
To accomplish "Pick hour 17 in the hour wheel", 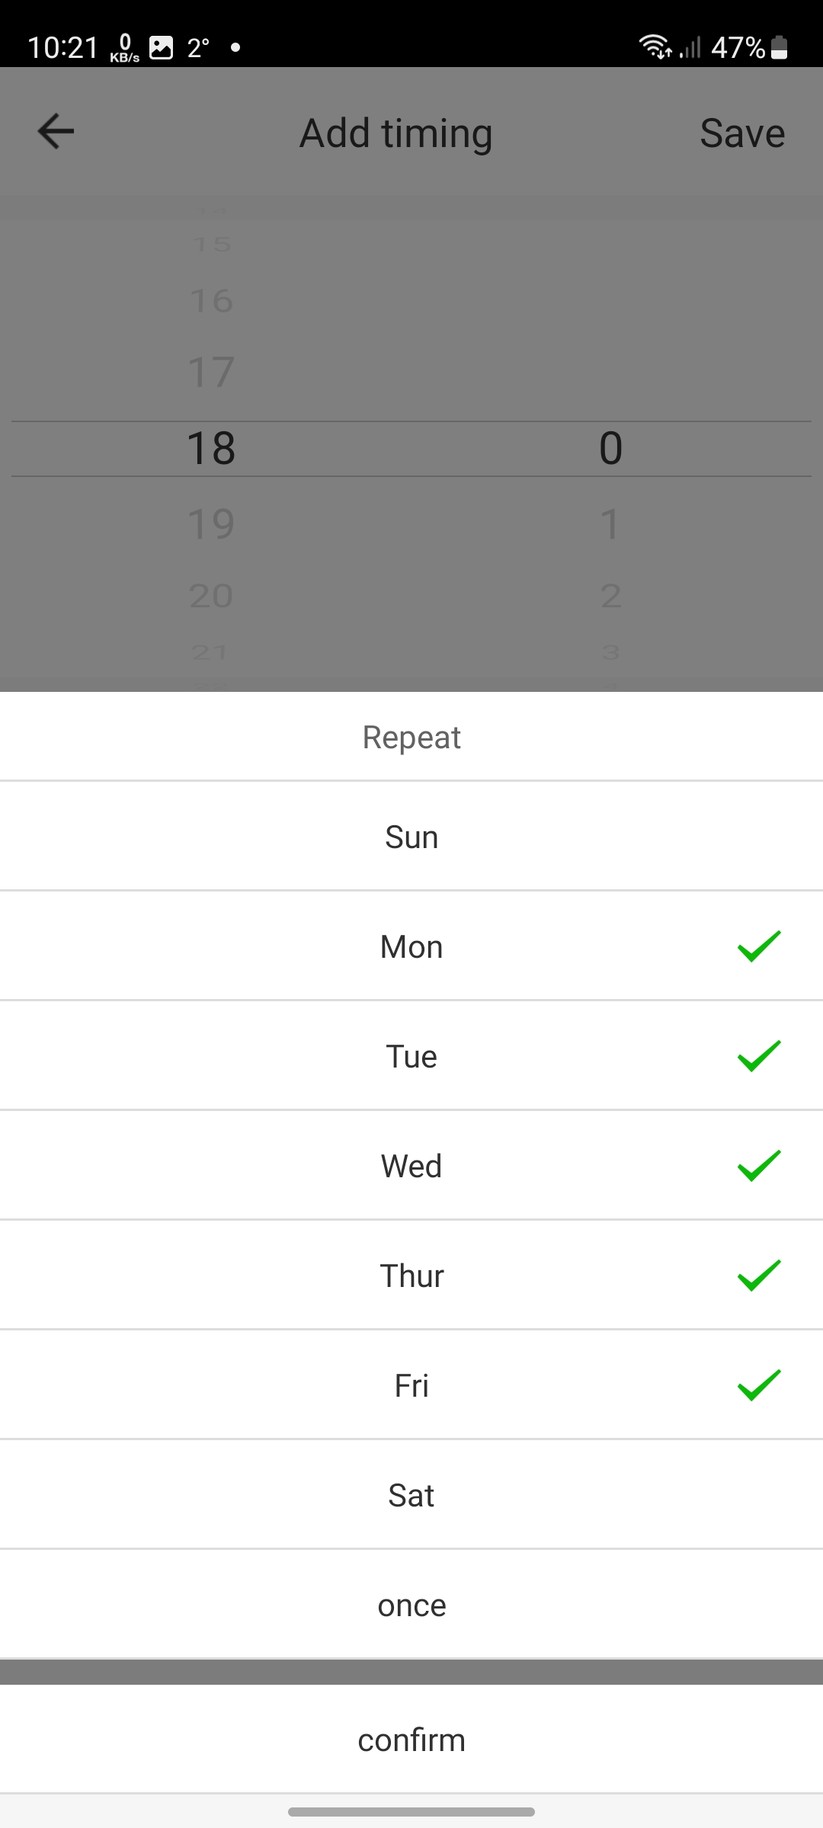I will point(211,372).
